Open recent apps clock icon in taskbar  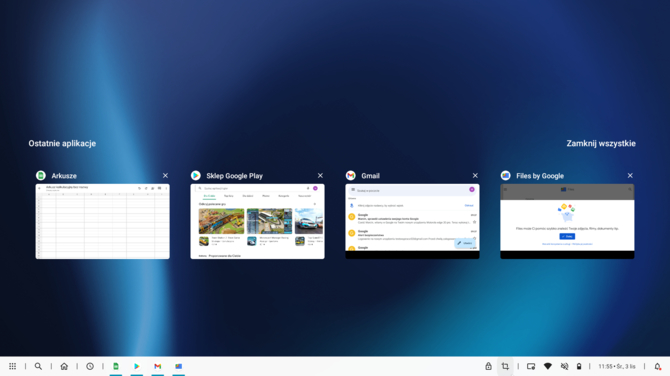[x=90, y=366]
